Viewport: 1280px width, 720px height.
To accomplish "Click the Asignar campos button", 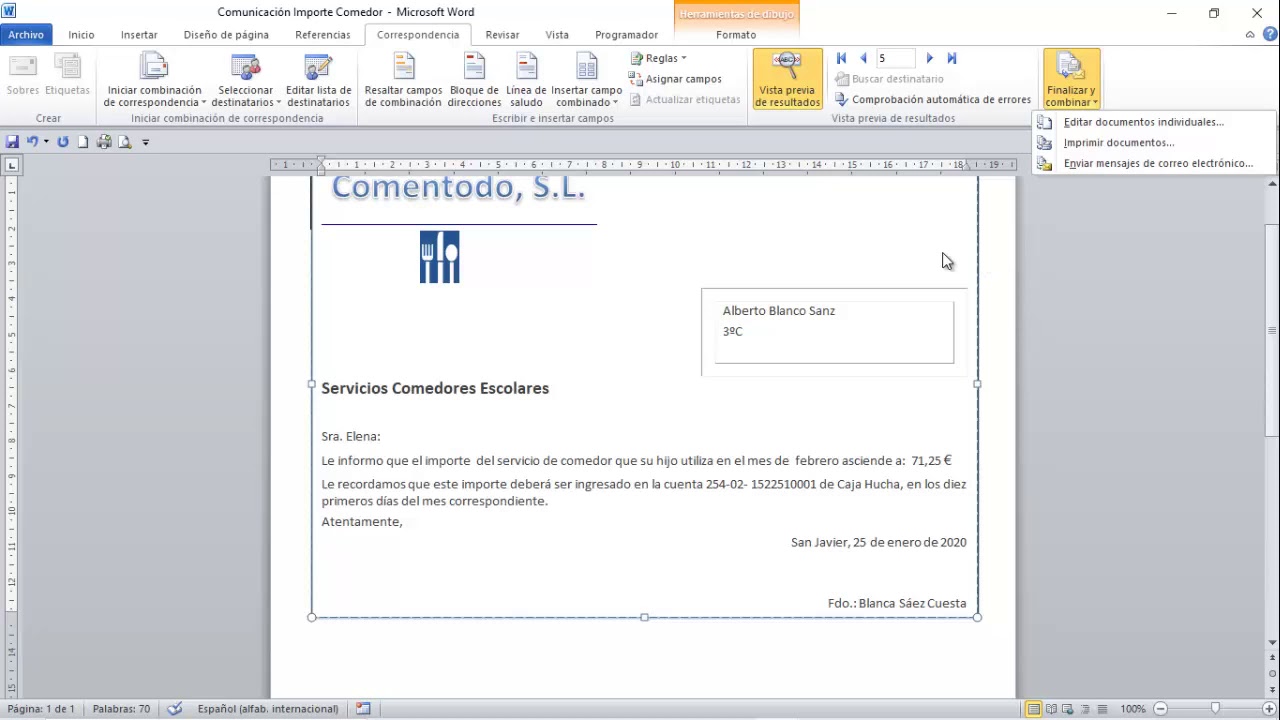I will (x=674, y=79).
